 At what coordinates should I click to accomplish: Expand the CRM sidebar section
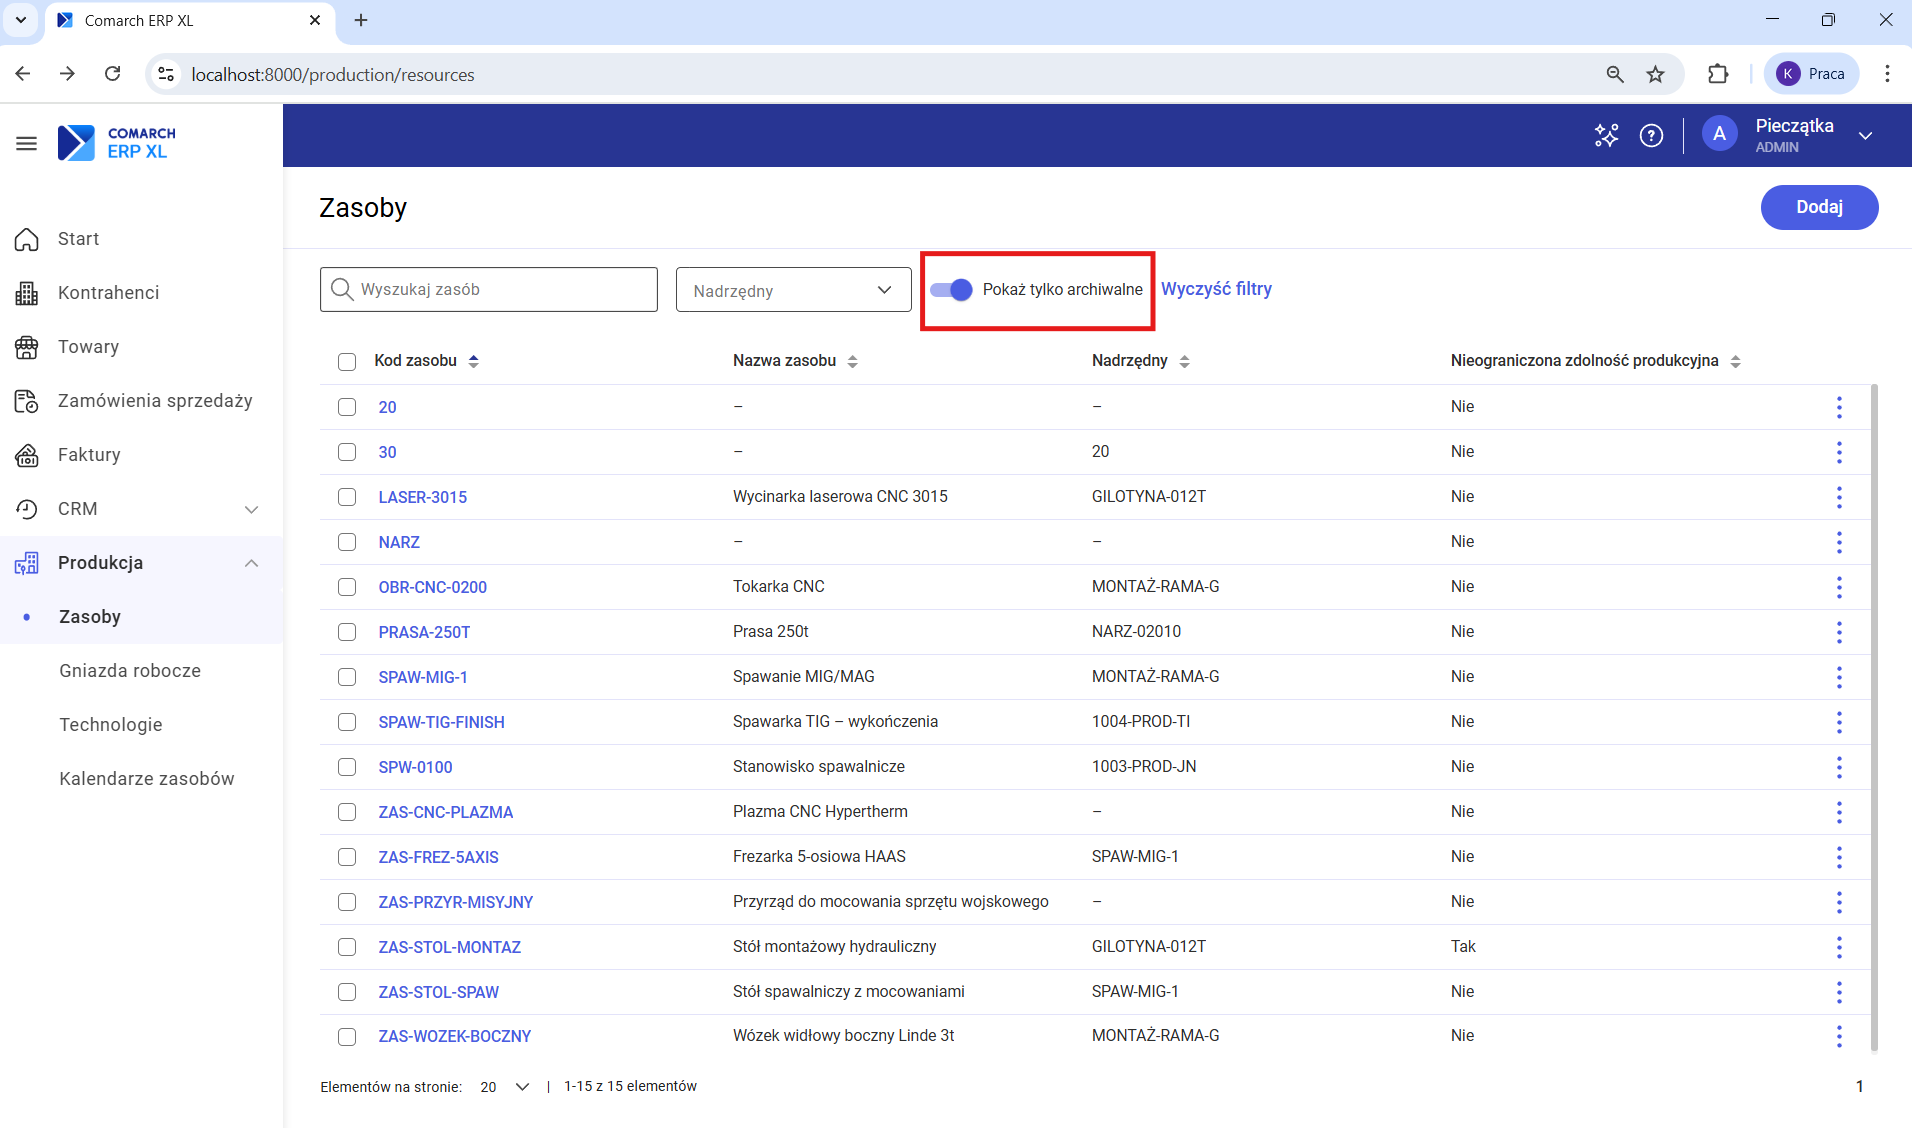coord(251,509)
